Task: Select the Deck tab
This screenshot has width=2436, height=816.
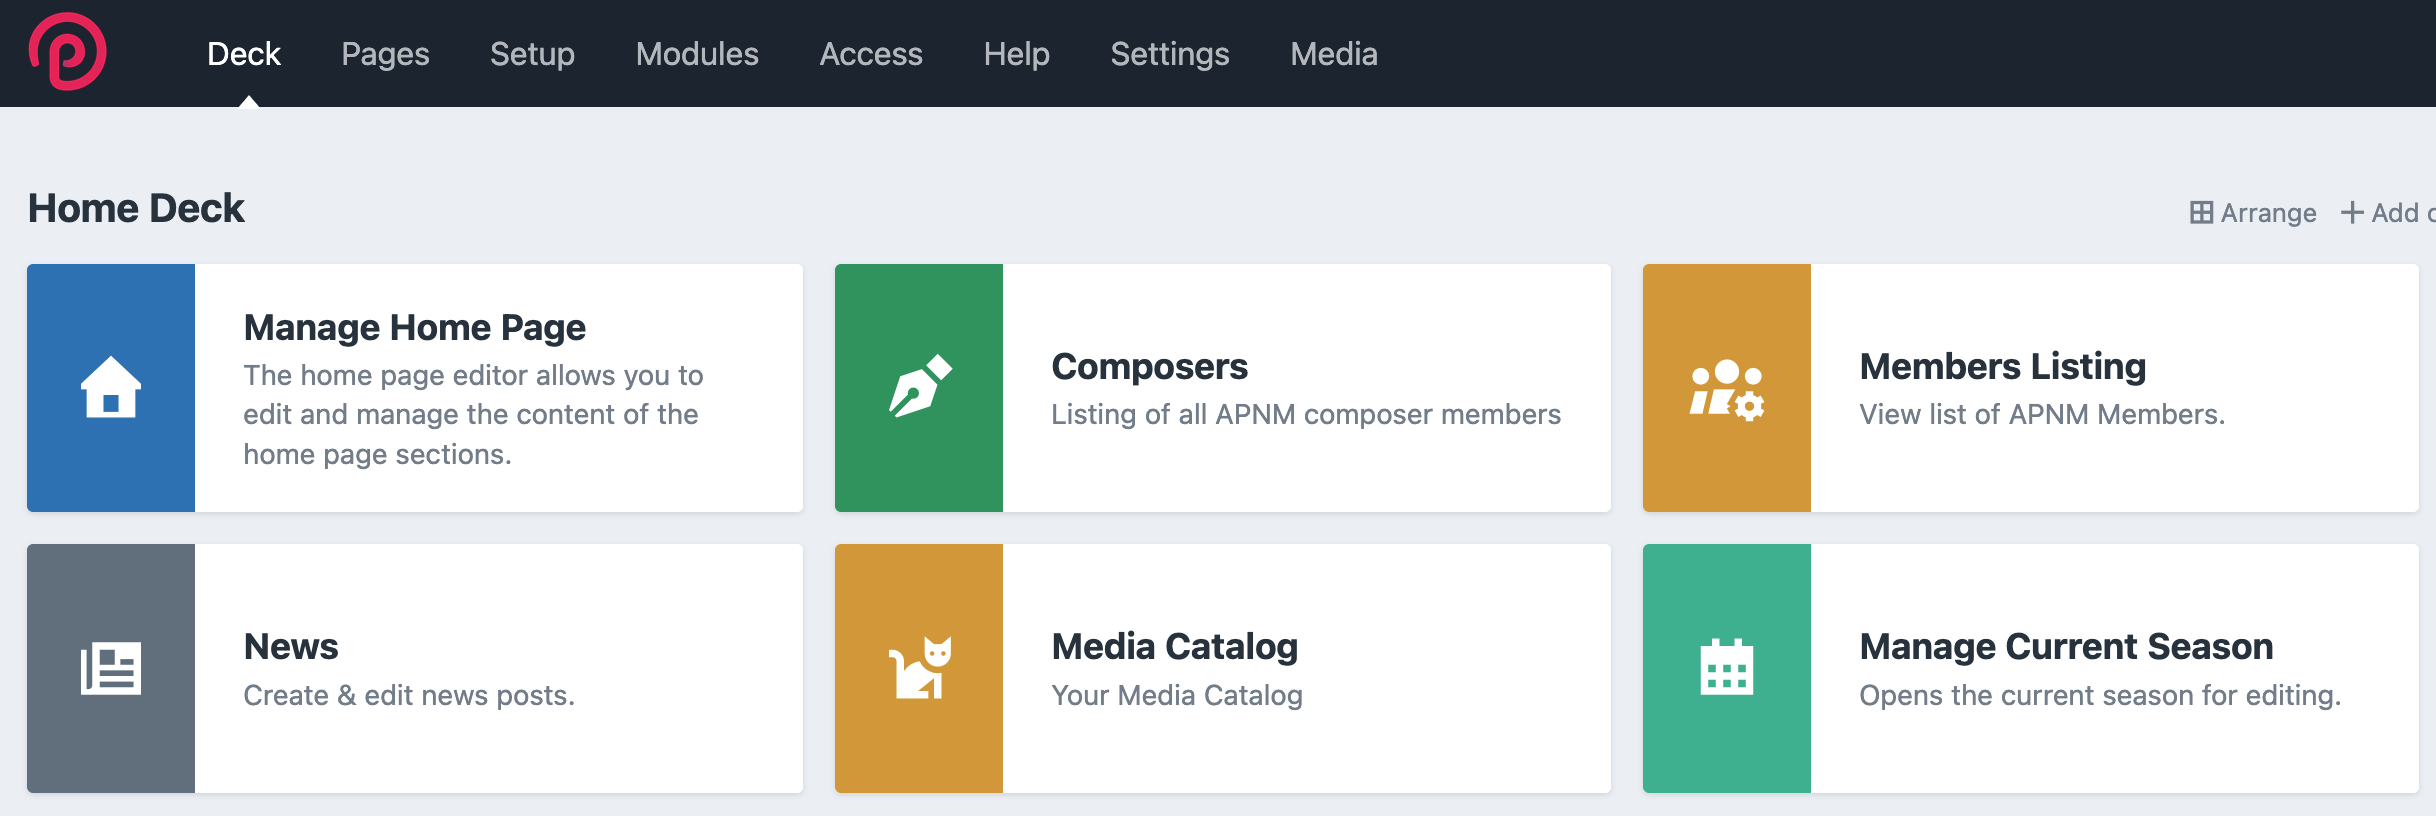Action: (244, 54)
